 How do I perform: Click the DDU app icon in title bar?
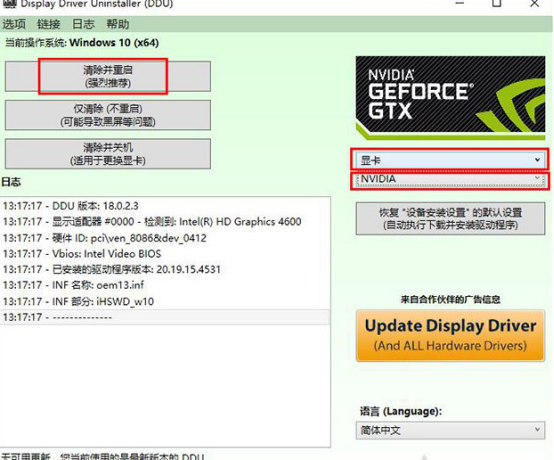(x=10, y=4)
